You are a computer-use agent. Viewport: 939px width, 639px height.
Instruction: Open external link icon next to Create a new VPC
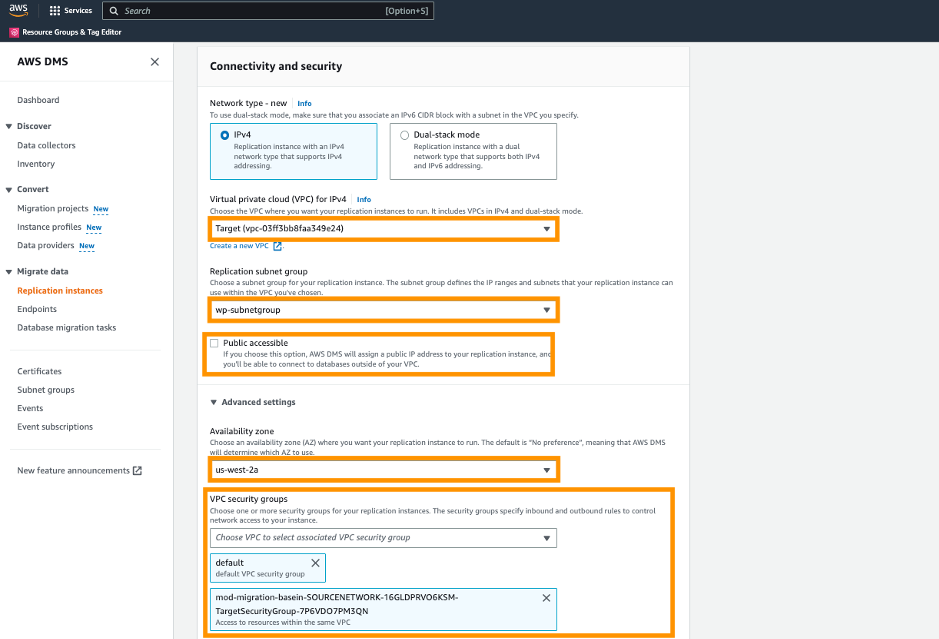(x=277, y=246)
